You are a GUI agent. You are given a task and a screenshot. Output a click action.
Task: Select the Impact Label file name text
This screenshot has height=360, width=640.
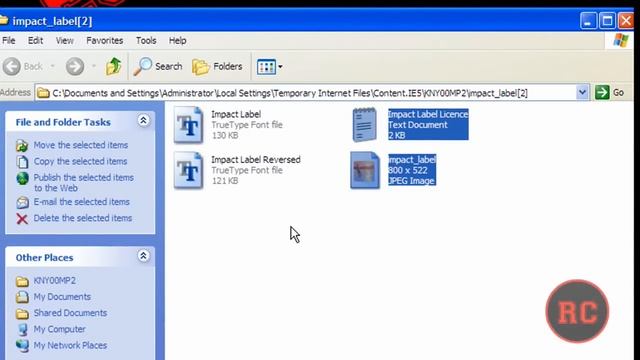click(236, 114)
